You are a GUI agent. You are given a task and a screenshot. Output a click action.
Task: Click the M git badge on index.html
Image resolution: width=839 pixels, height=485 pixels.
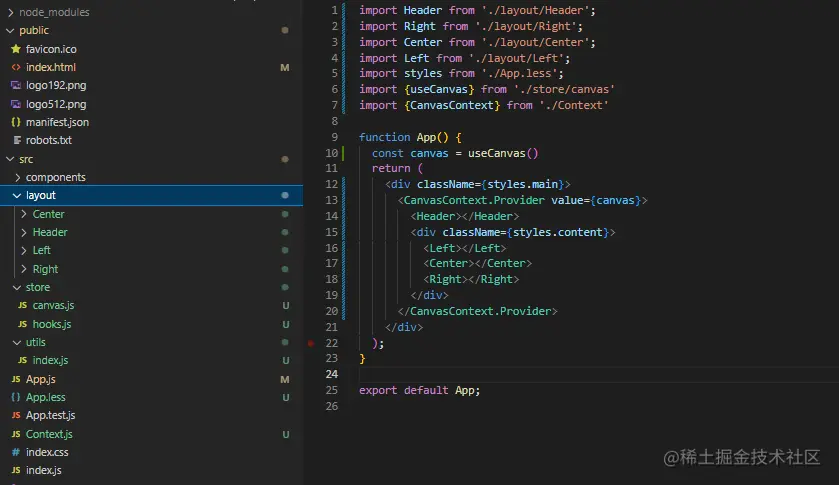click(285, 68)
